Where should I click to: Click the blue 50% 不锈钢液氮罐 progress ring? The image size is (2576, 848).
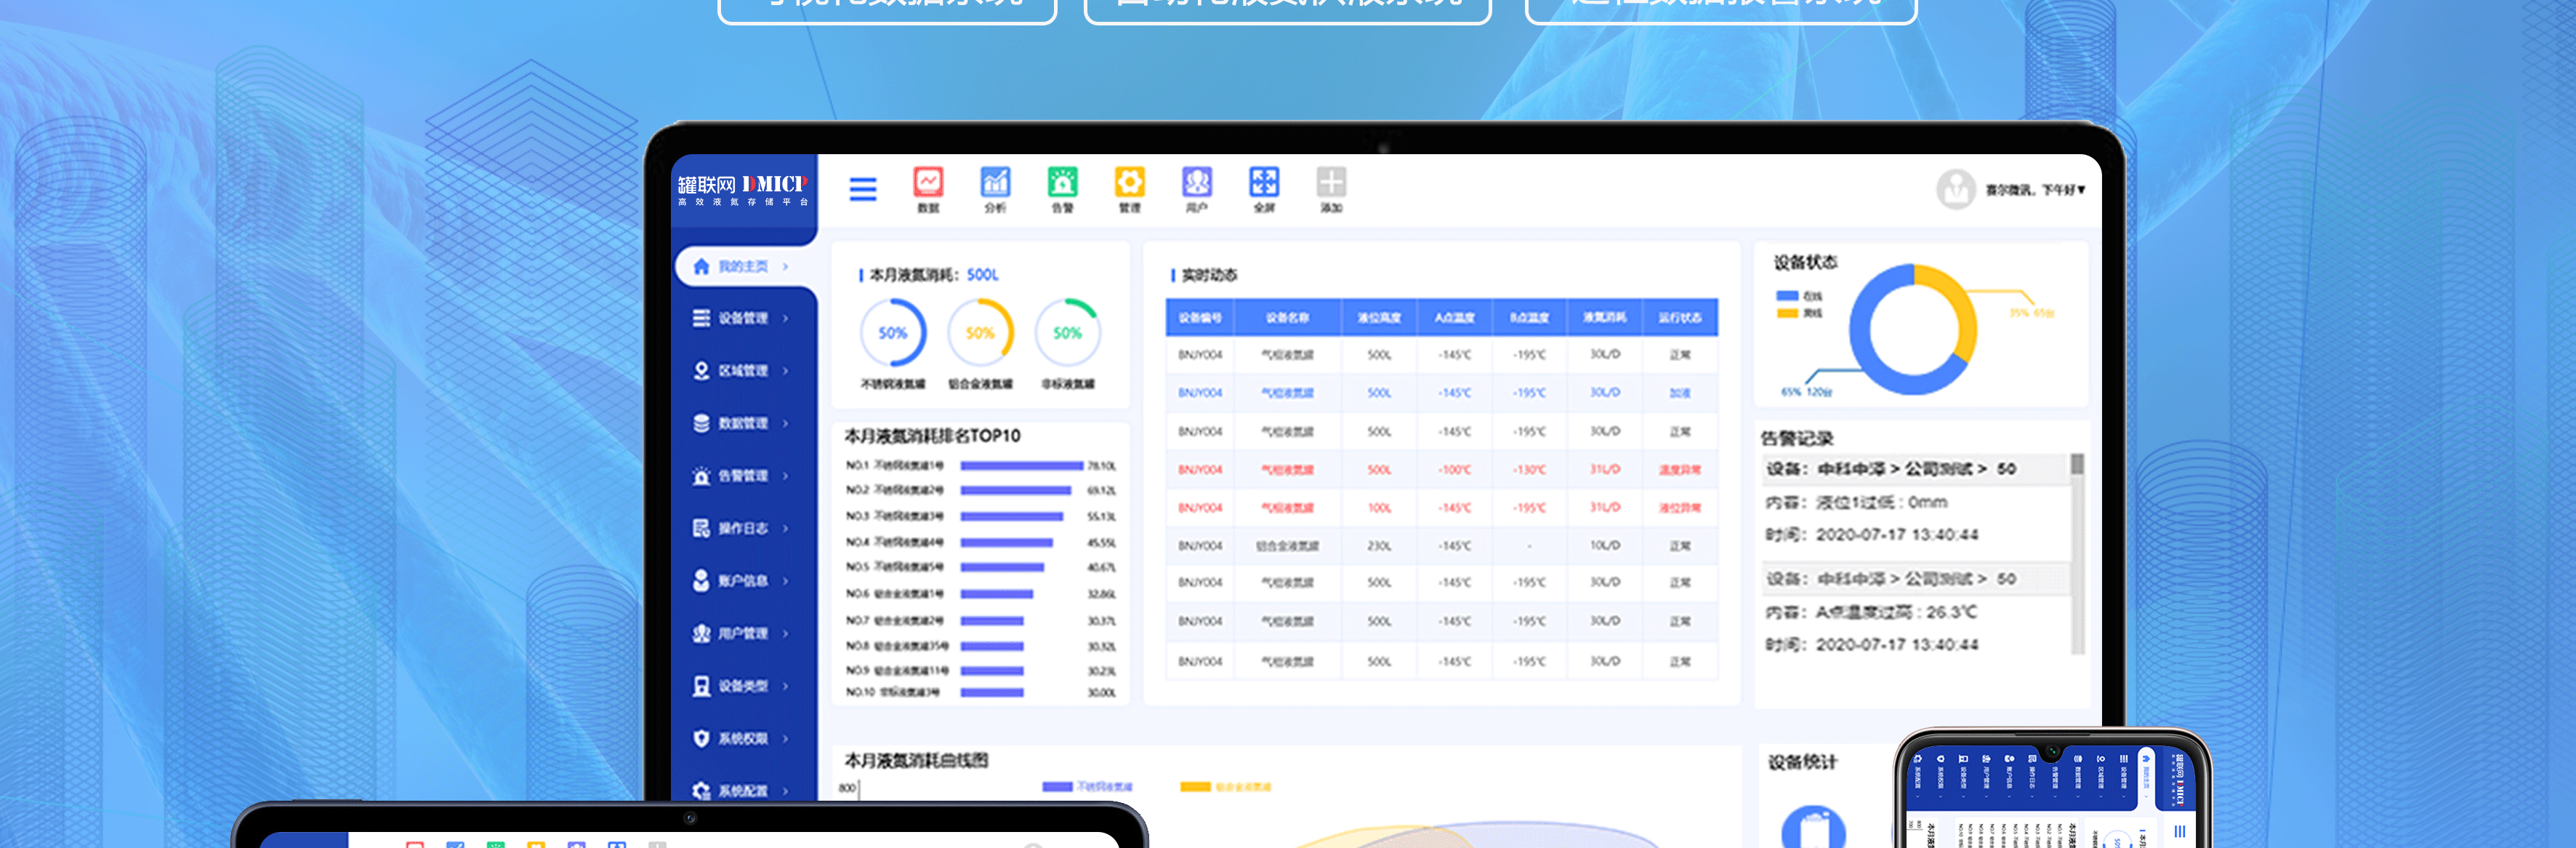(x=893, y=333)
